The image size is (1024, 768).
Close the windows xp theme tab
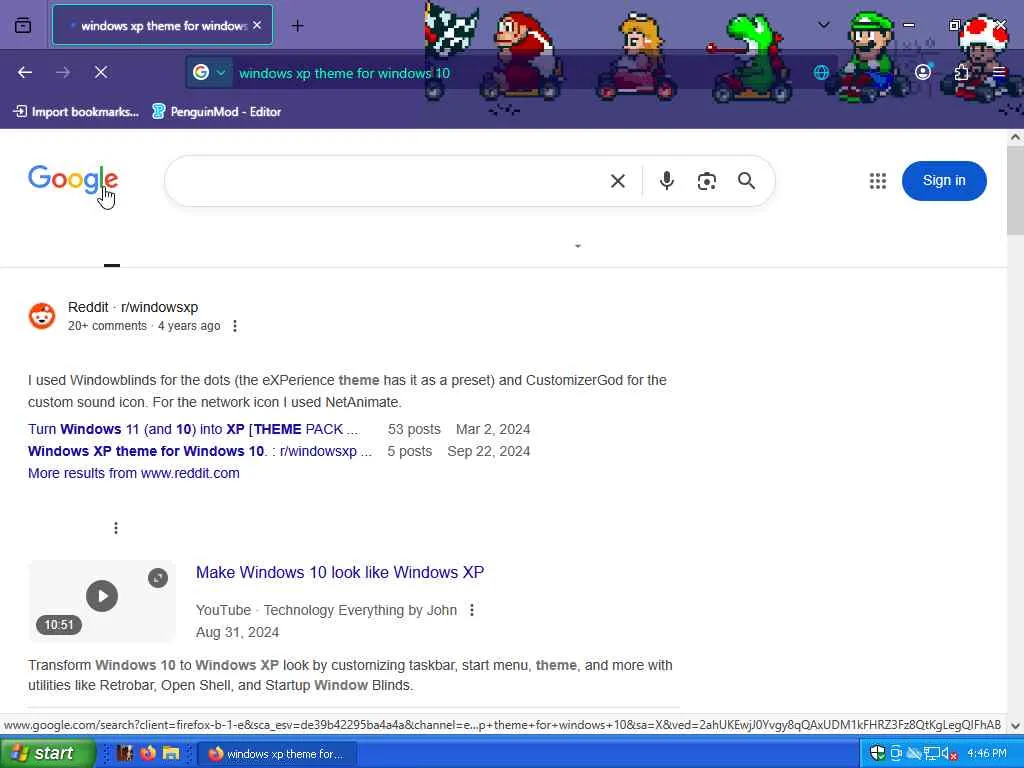[257, 25]
